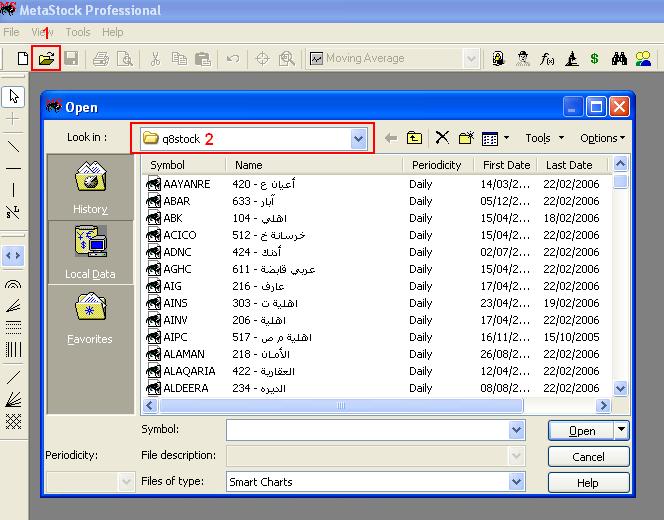
Task: Open The Explorer binoculars icon
Action: coord(619,58)
